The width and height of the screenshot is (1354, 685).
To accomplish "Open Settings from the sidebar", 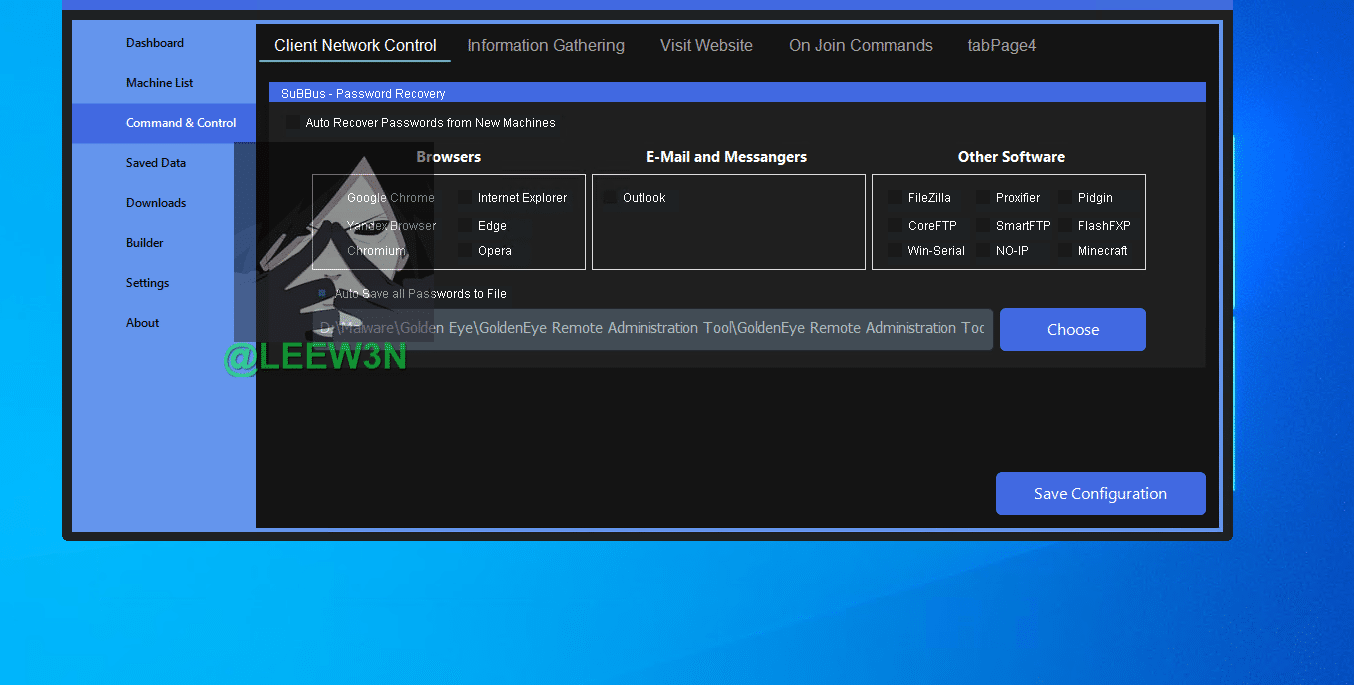I will coord(147,283).
